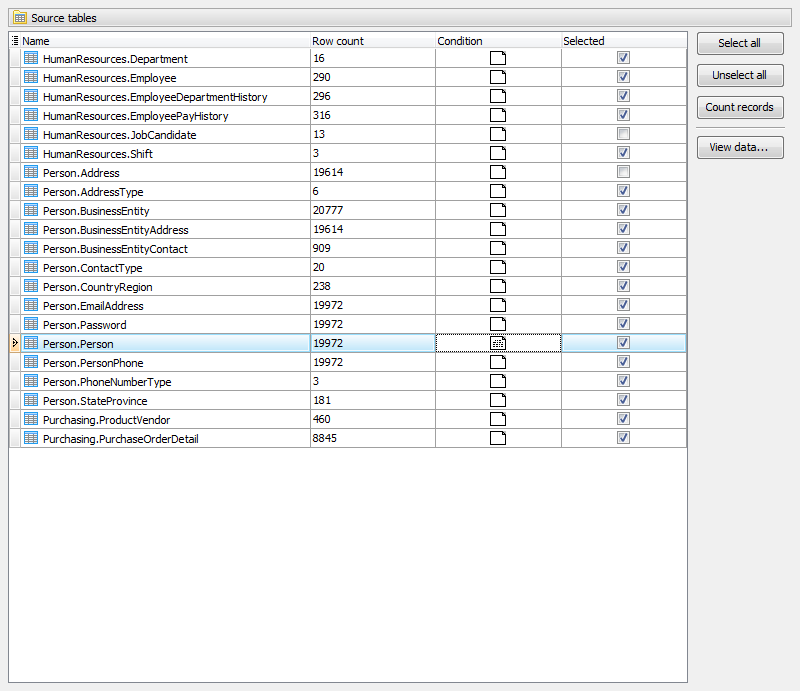Click the Row count column header

tap(340, 41)
